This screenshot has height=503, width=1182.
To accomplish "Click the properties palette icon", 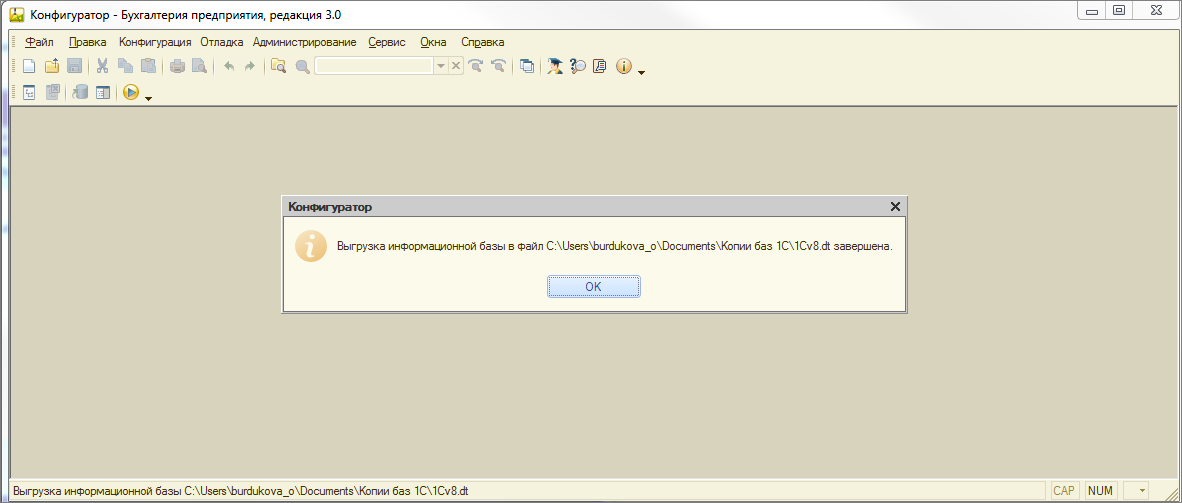I will pos(103,92).
